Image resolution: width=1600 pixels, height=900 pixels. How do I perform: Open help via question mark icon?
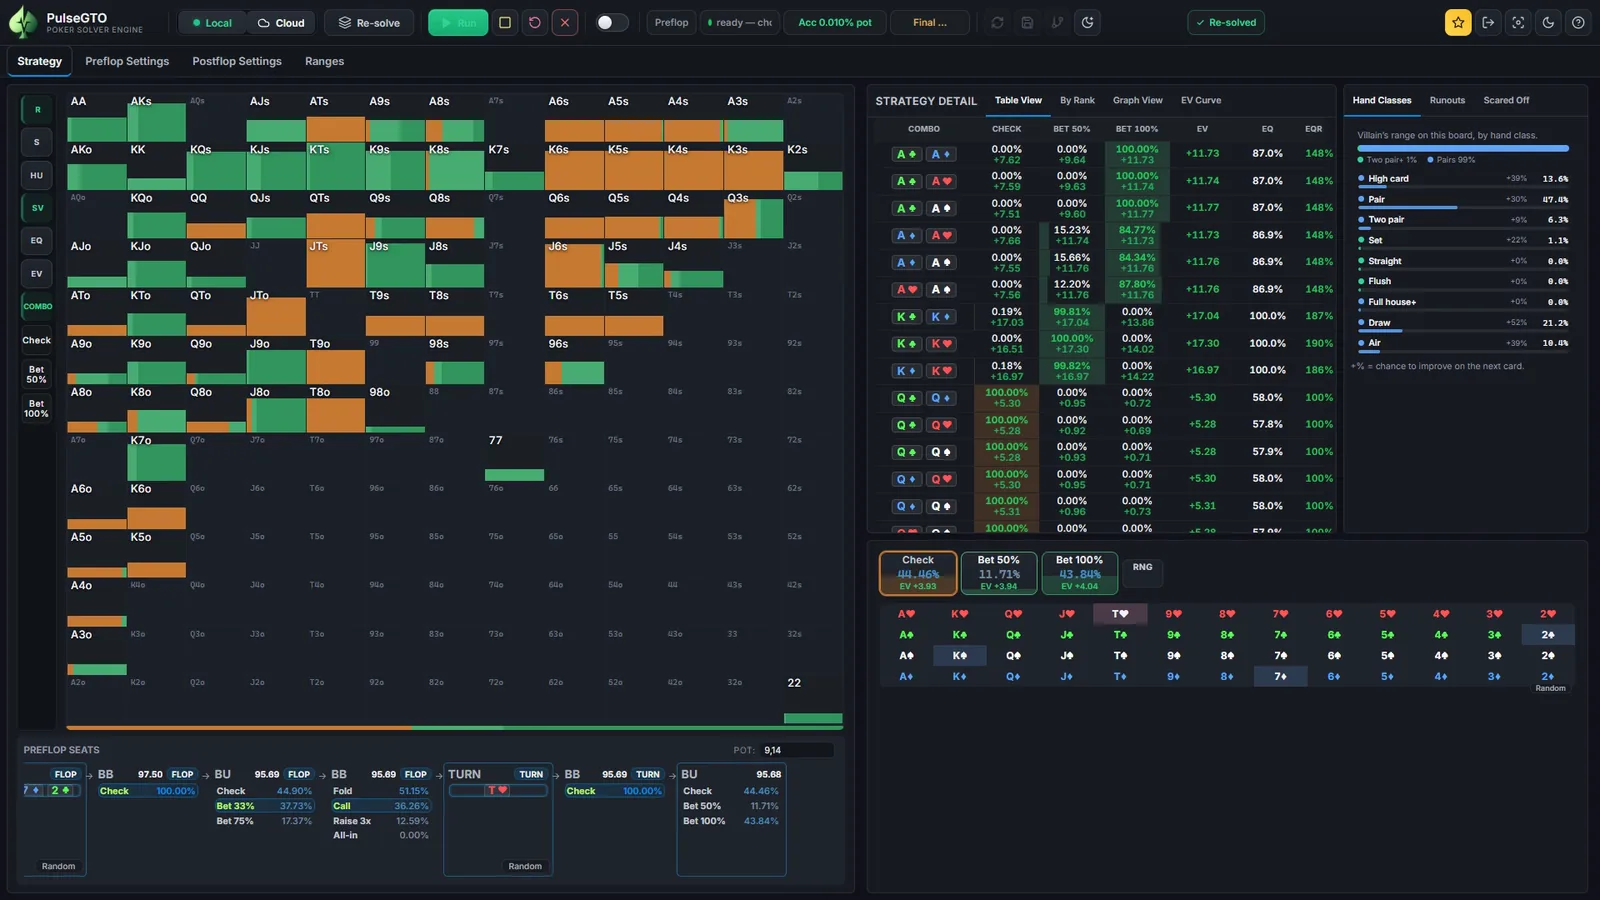click(x=1578, y=22)
